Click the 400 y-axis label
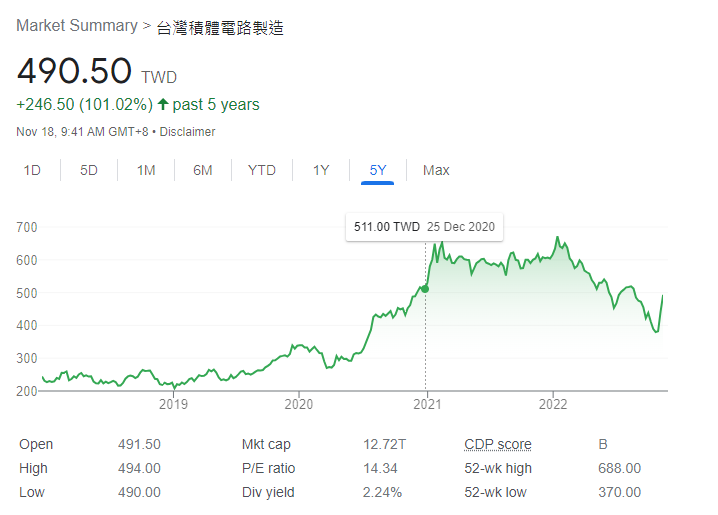Viewport: 718px width, 515px height. [x=27, y=325]
